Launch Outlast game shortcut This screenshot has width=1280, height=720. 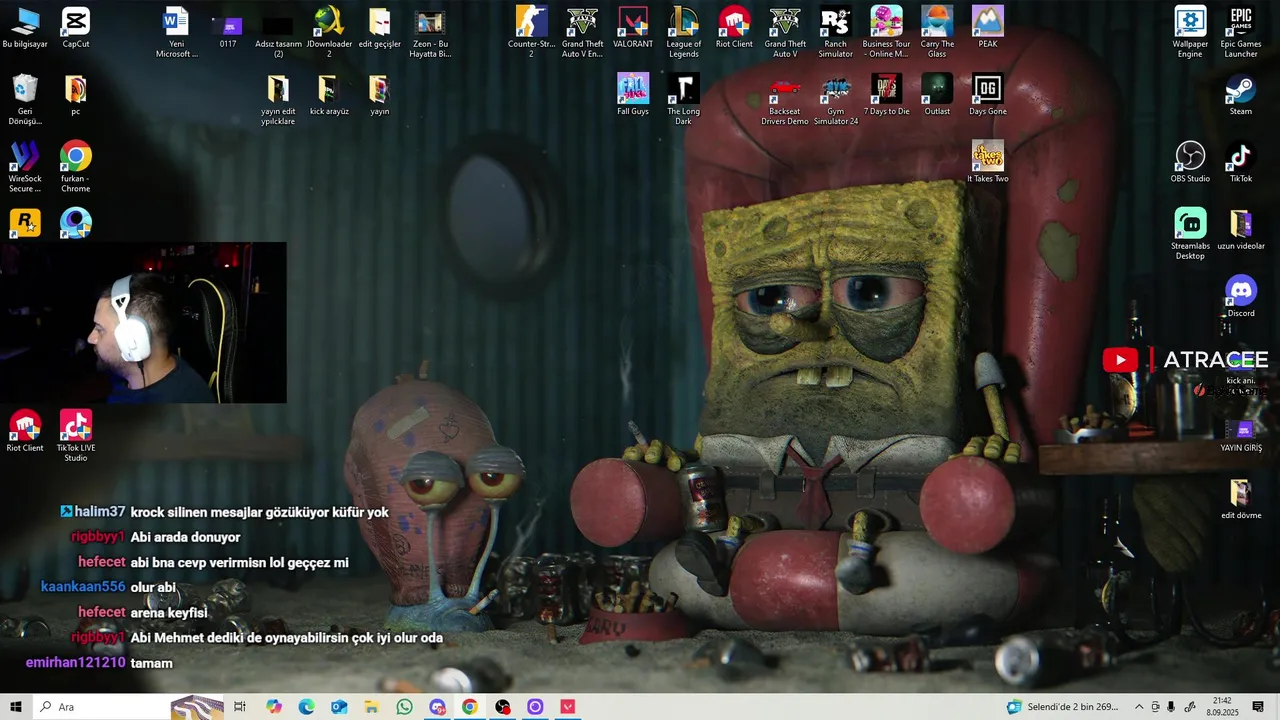click(937, 95)
